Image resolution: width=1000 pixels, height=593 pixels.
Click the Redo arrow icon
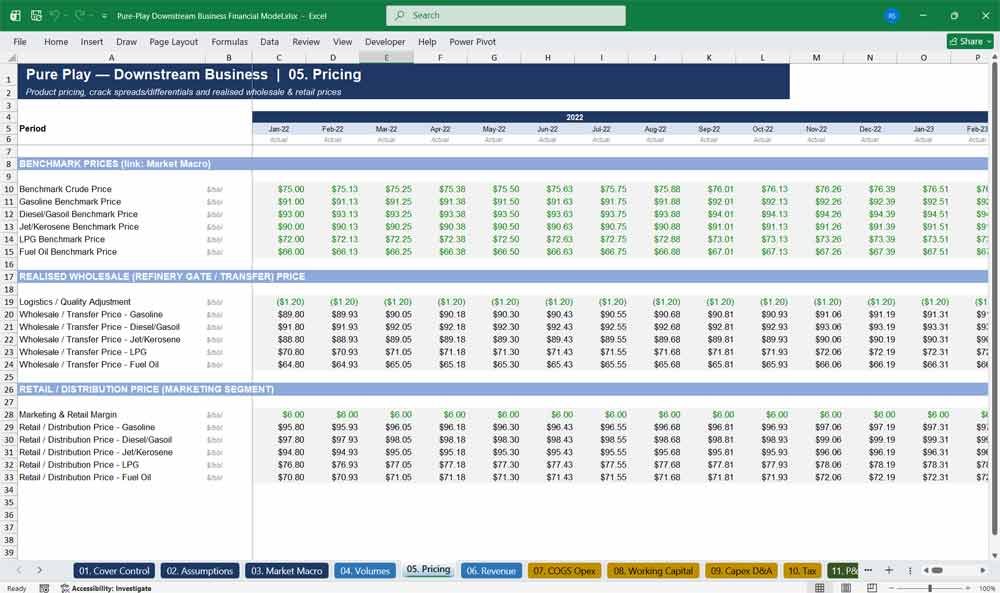pyautogui.click(x=80, y=15)
